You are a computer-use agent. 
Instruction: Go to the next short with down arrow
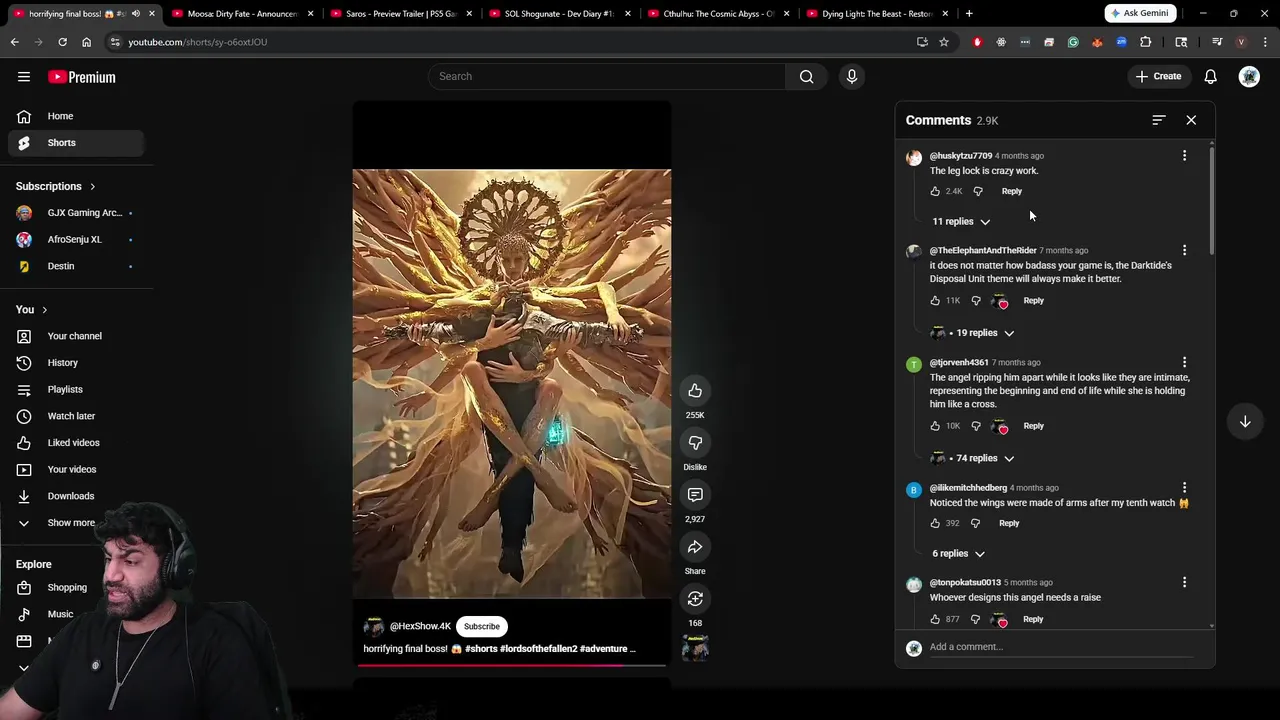coord(1245,422)
